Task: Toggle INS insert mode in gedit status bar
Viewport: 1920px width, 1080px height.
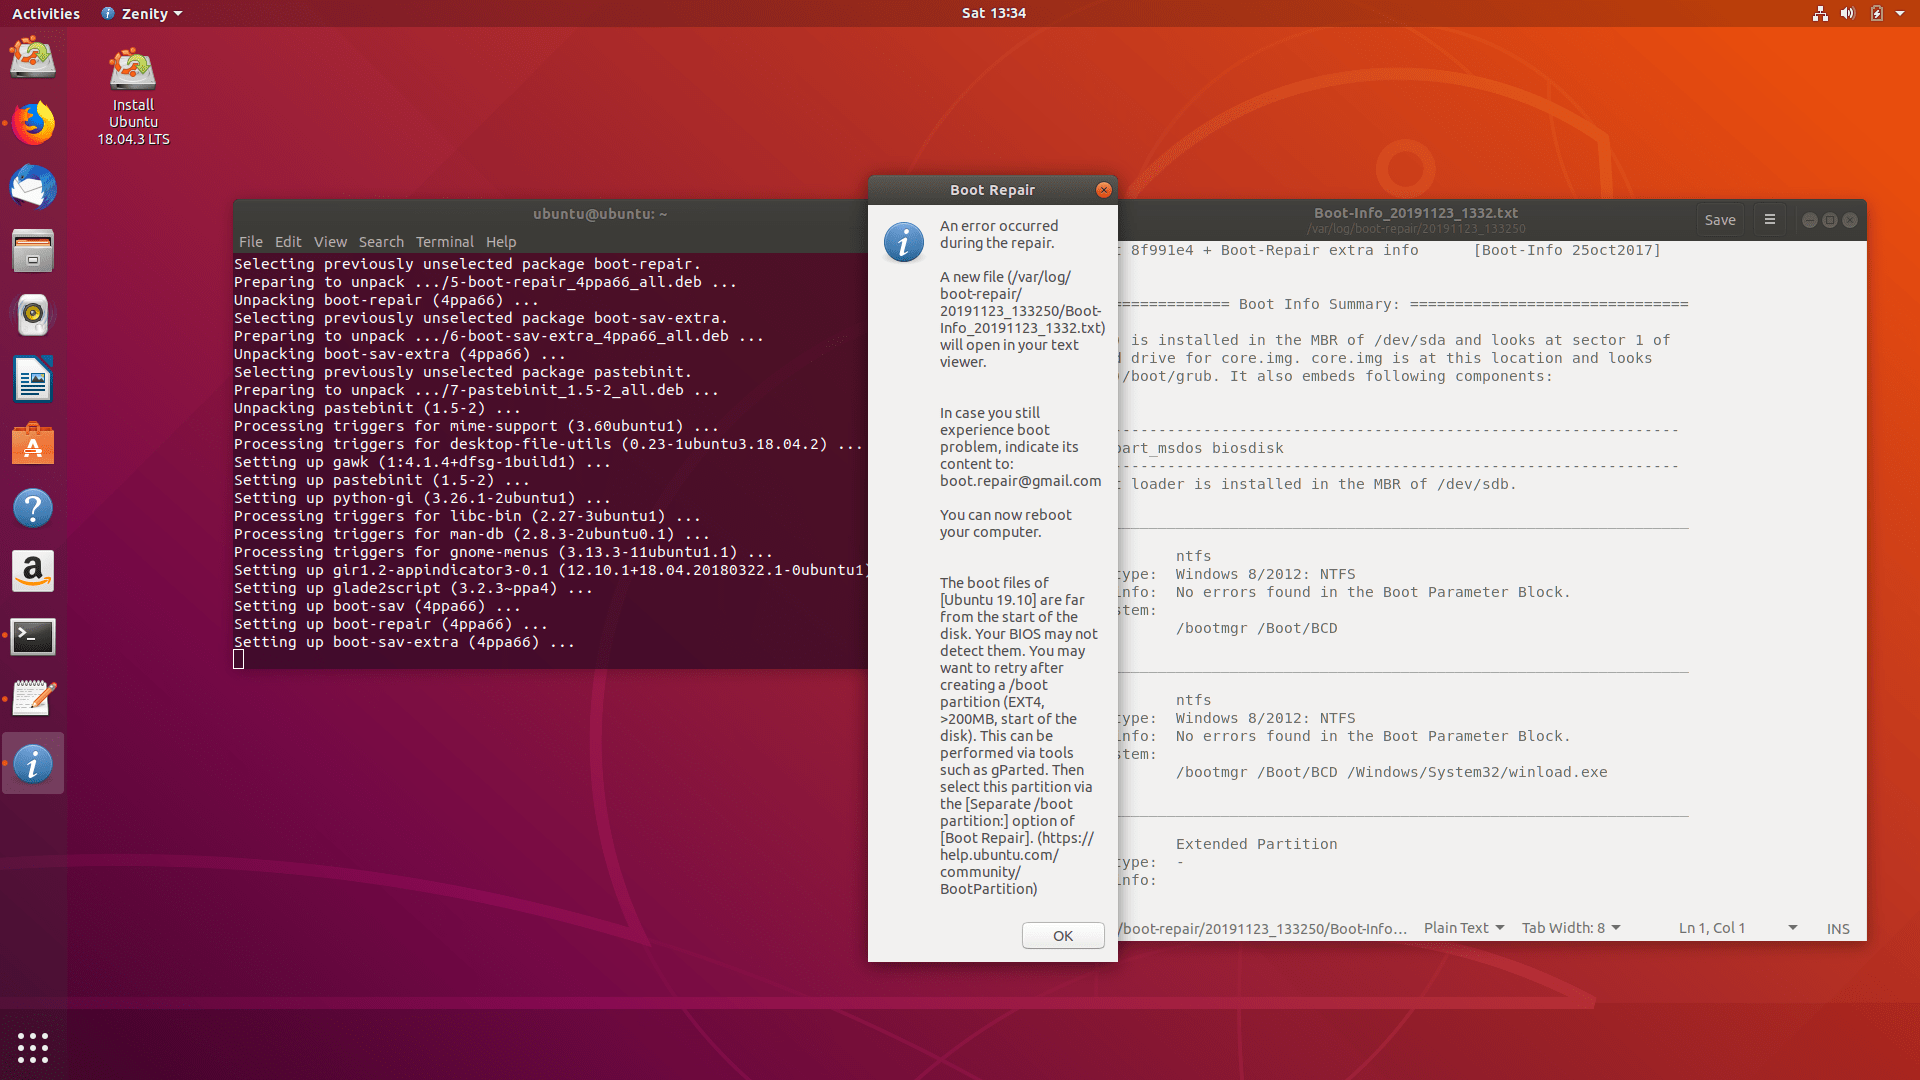Action: pyautogui.click(x=1838, y=928)
